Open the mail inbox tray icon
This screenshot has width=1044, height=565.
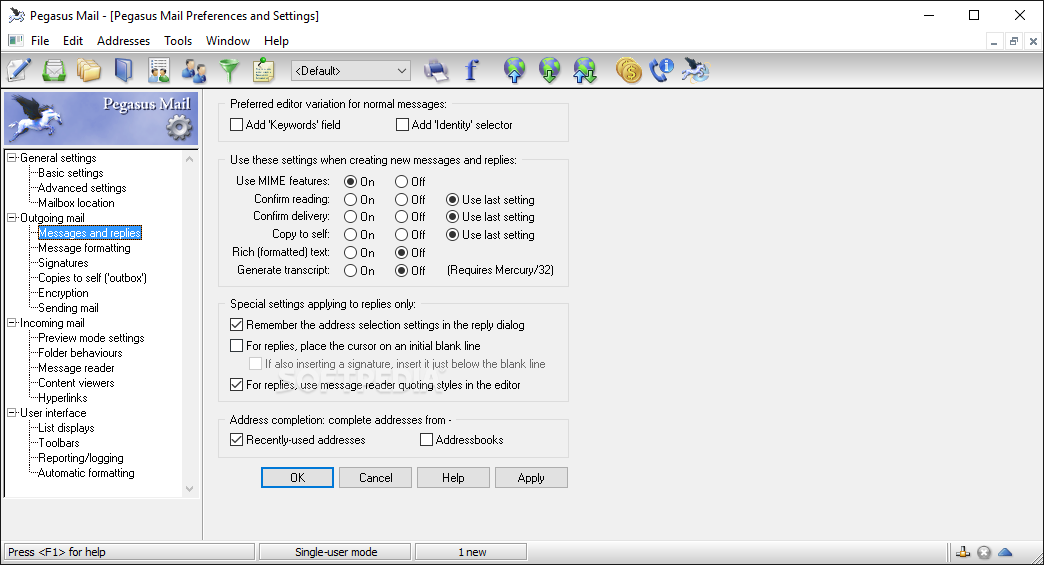point(54,70)
